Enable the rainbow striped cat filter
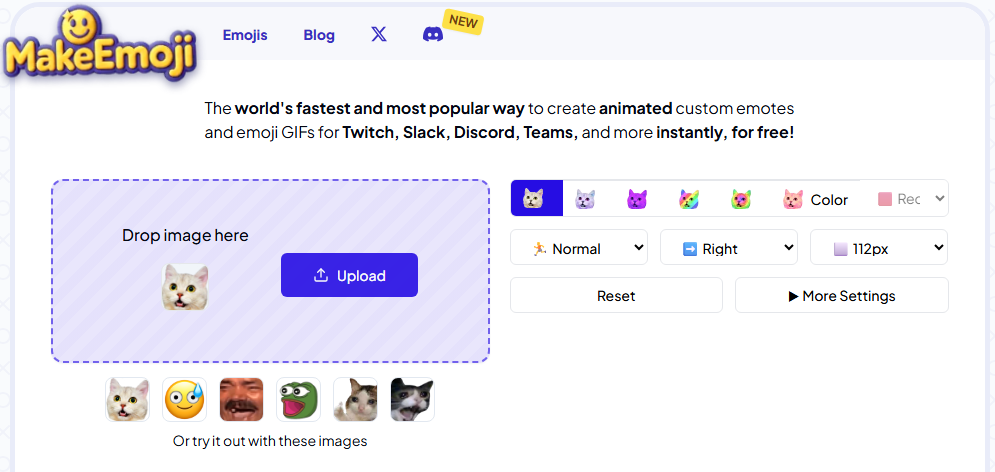This screenshot has width=995, height=472. coord(689,199)
